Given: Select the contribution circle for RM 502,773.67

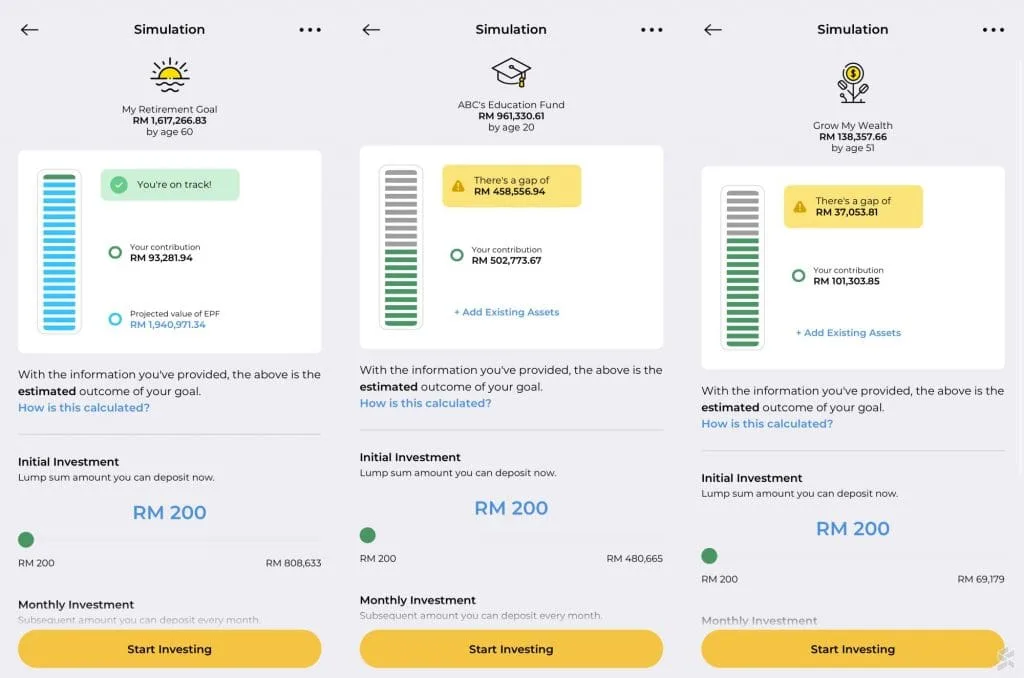Looking at the screenshot, I should pos(457,255).
